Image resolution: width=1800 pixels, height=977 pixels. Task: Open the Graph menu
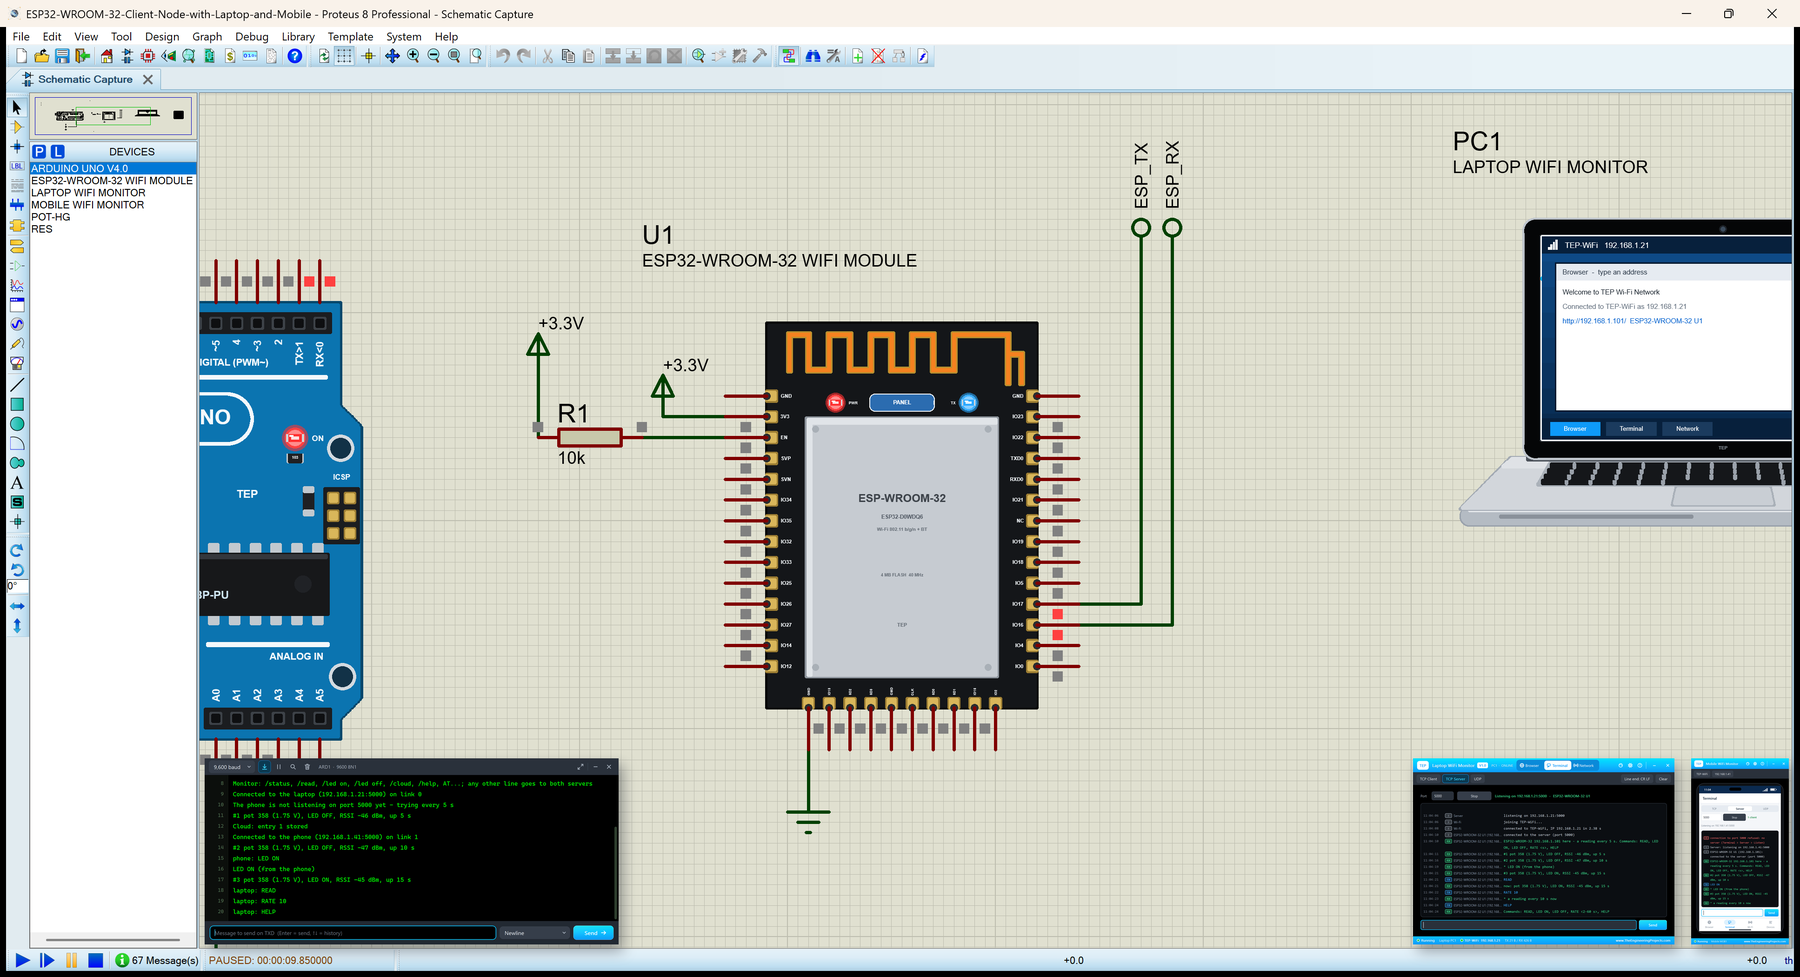tap(207, 36)
